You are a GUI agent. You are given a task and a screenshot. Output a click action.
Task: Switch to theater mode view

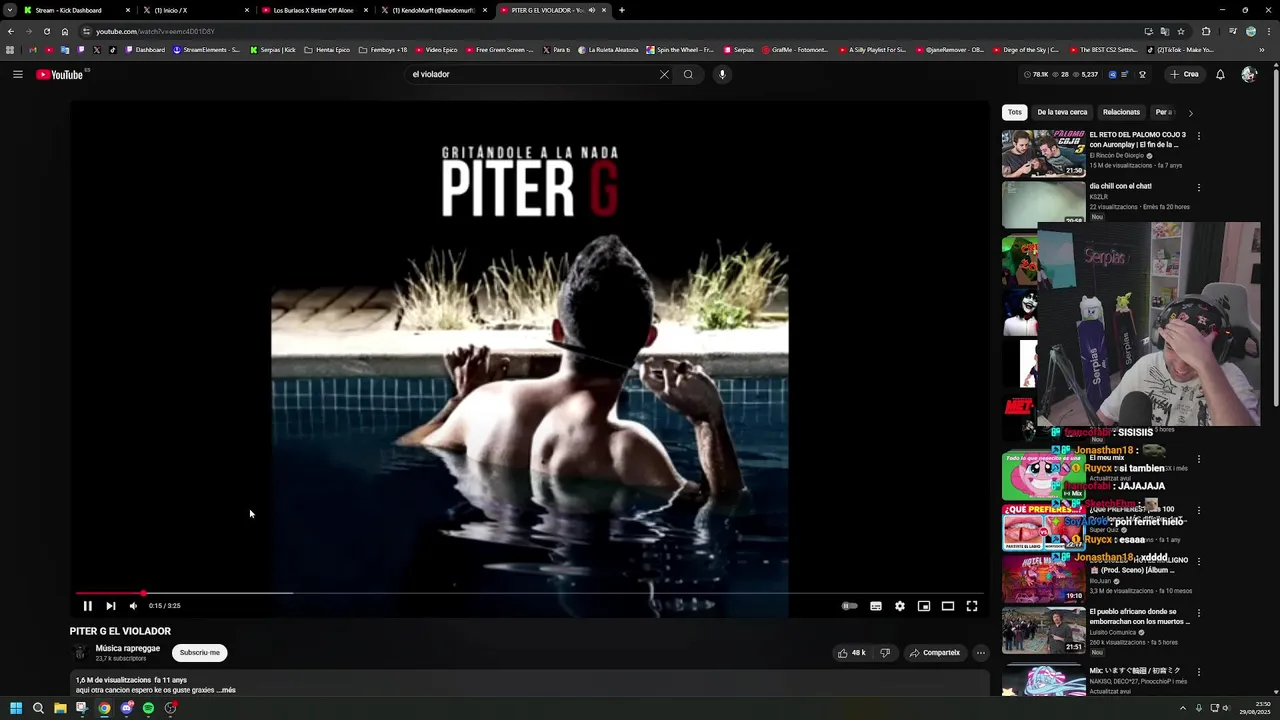coord(948,606)
